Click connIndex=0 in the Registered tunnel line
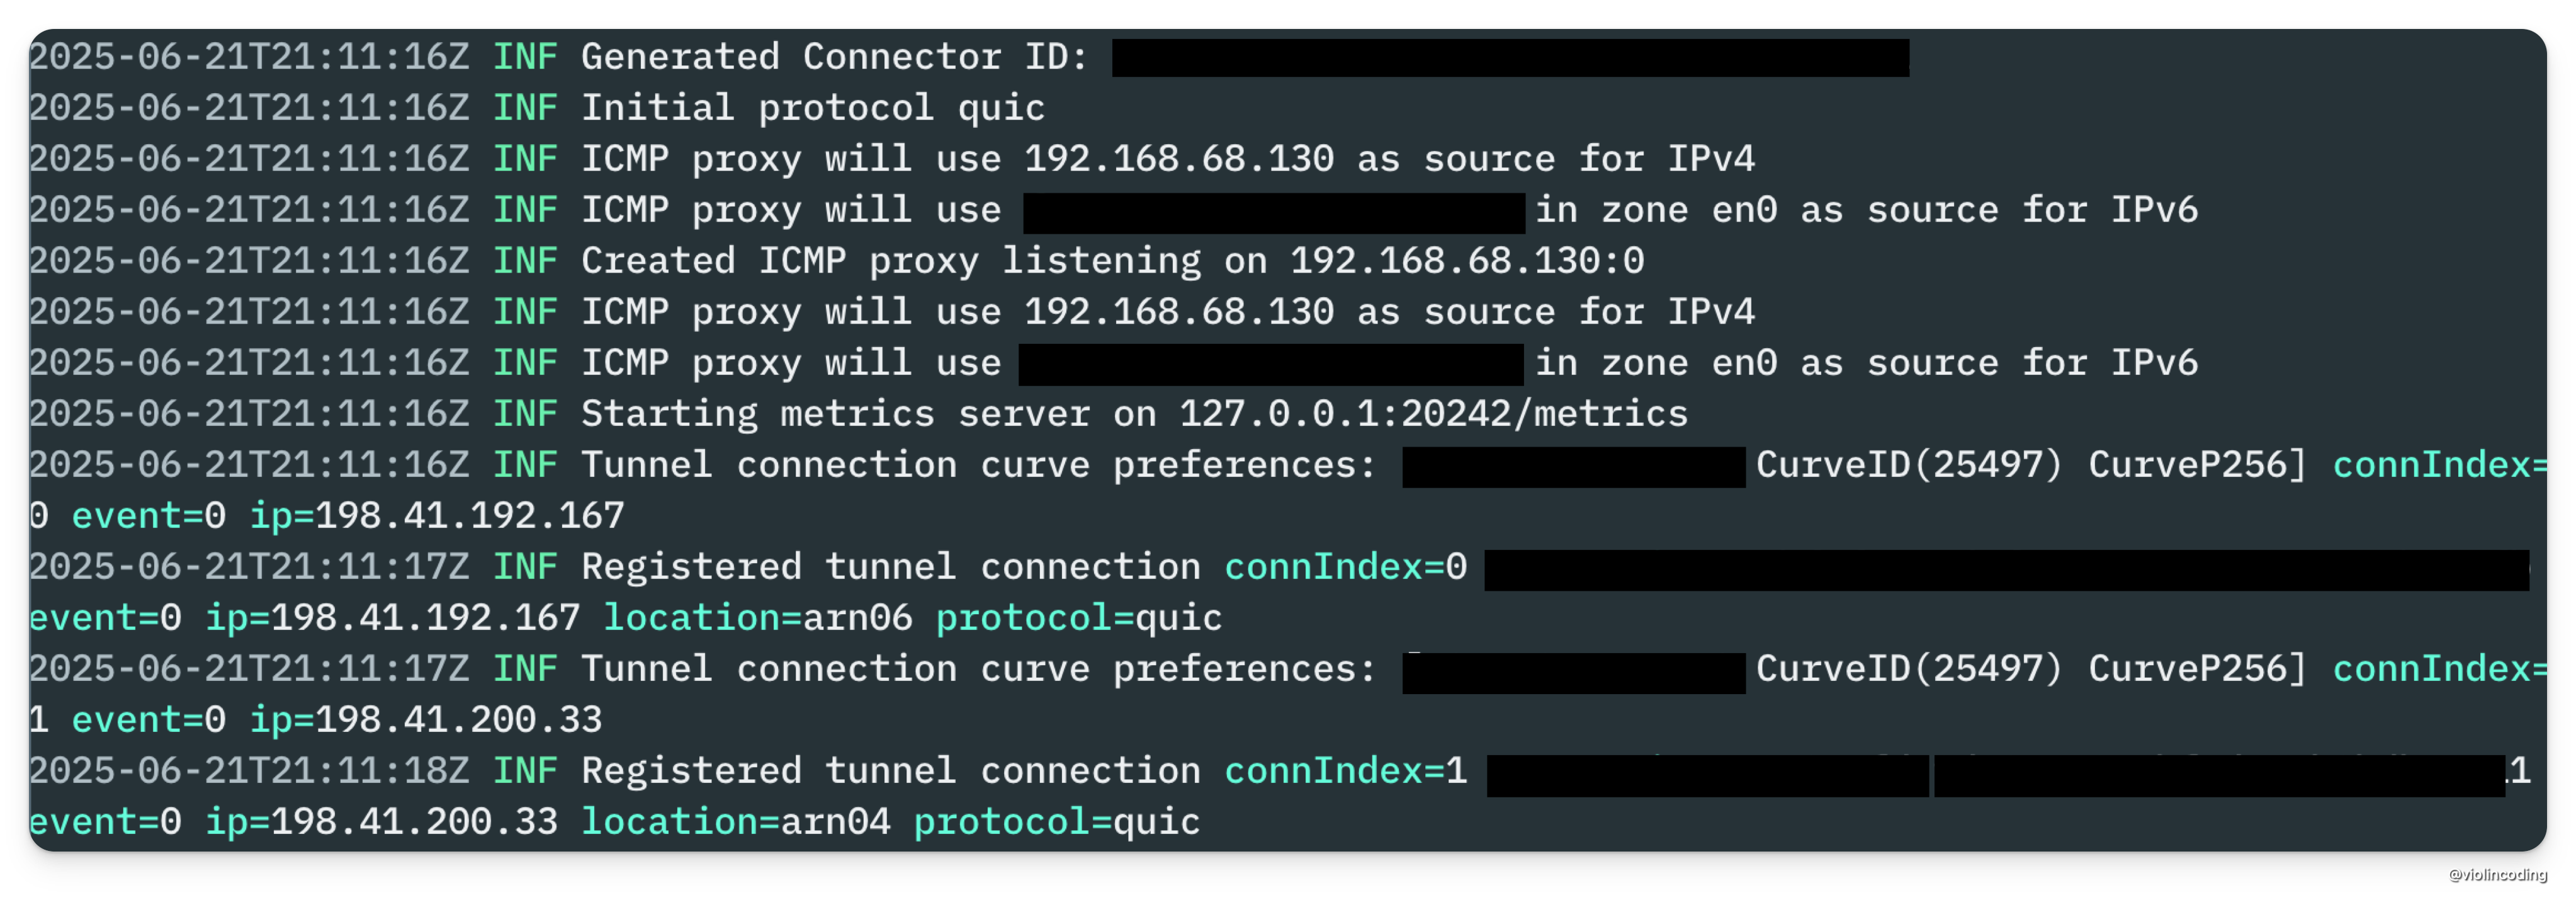2576x912 pixels. (x=1345, y=567)
